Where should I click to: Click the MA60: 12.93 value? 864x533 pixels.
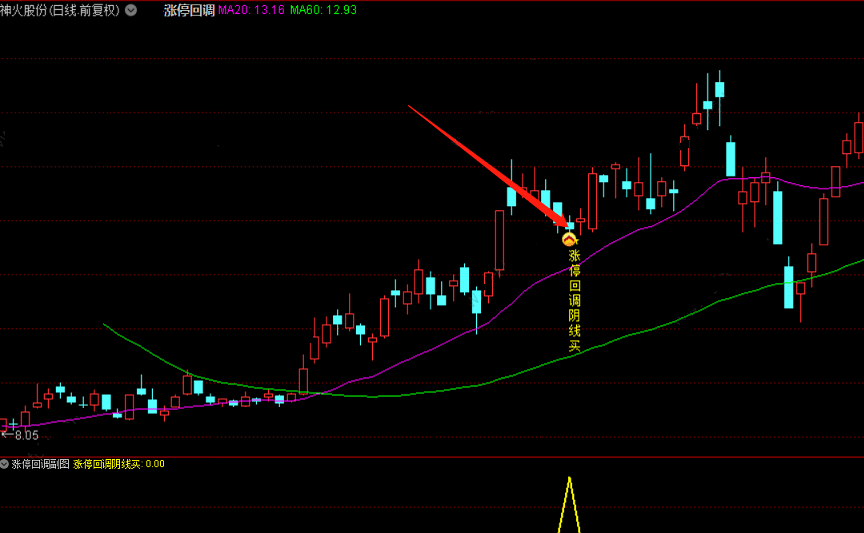point(323,10)
